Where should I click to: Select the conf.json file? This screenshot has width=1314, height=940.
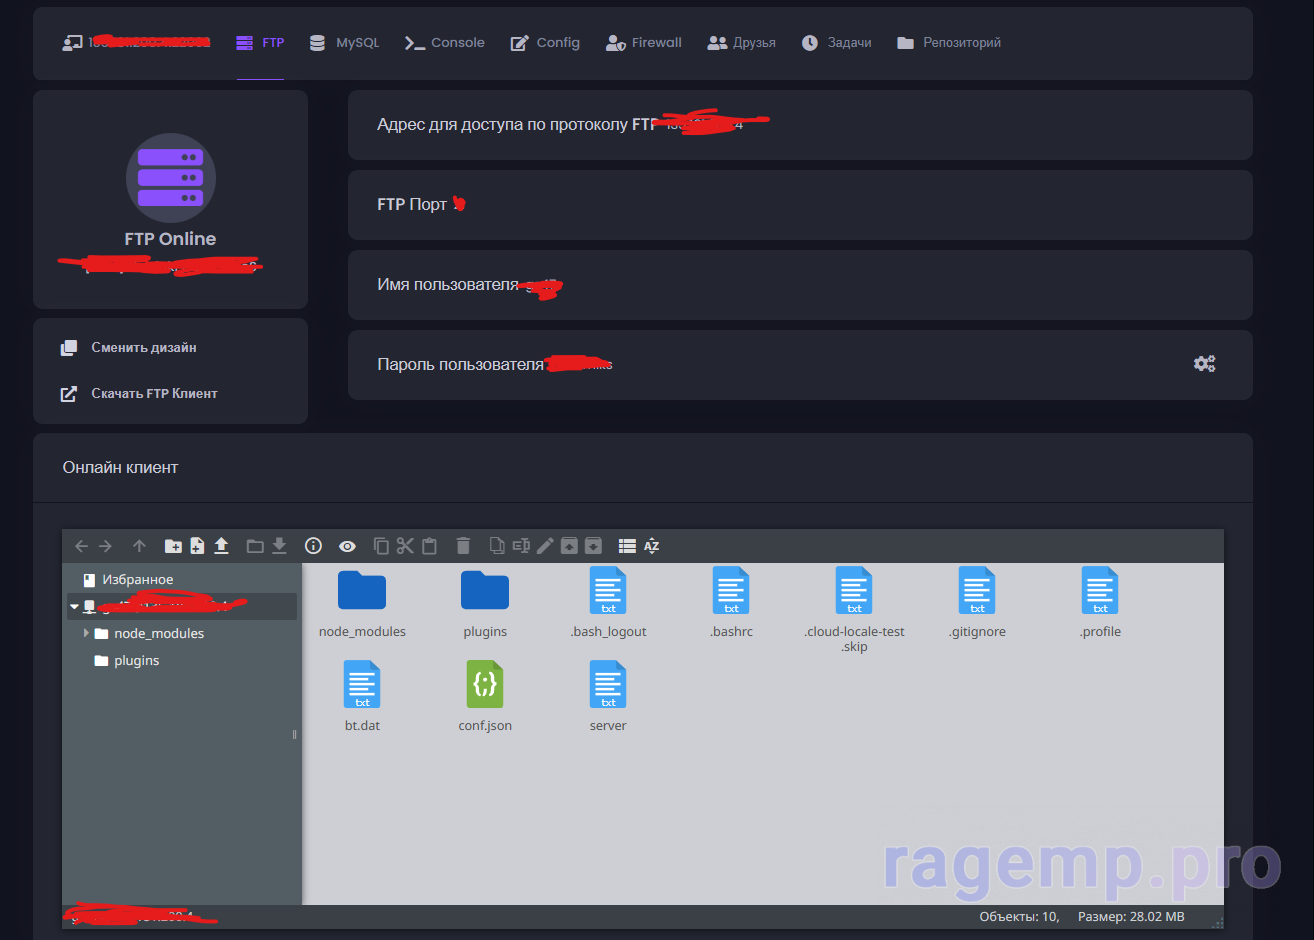(485, 697)
